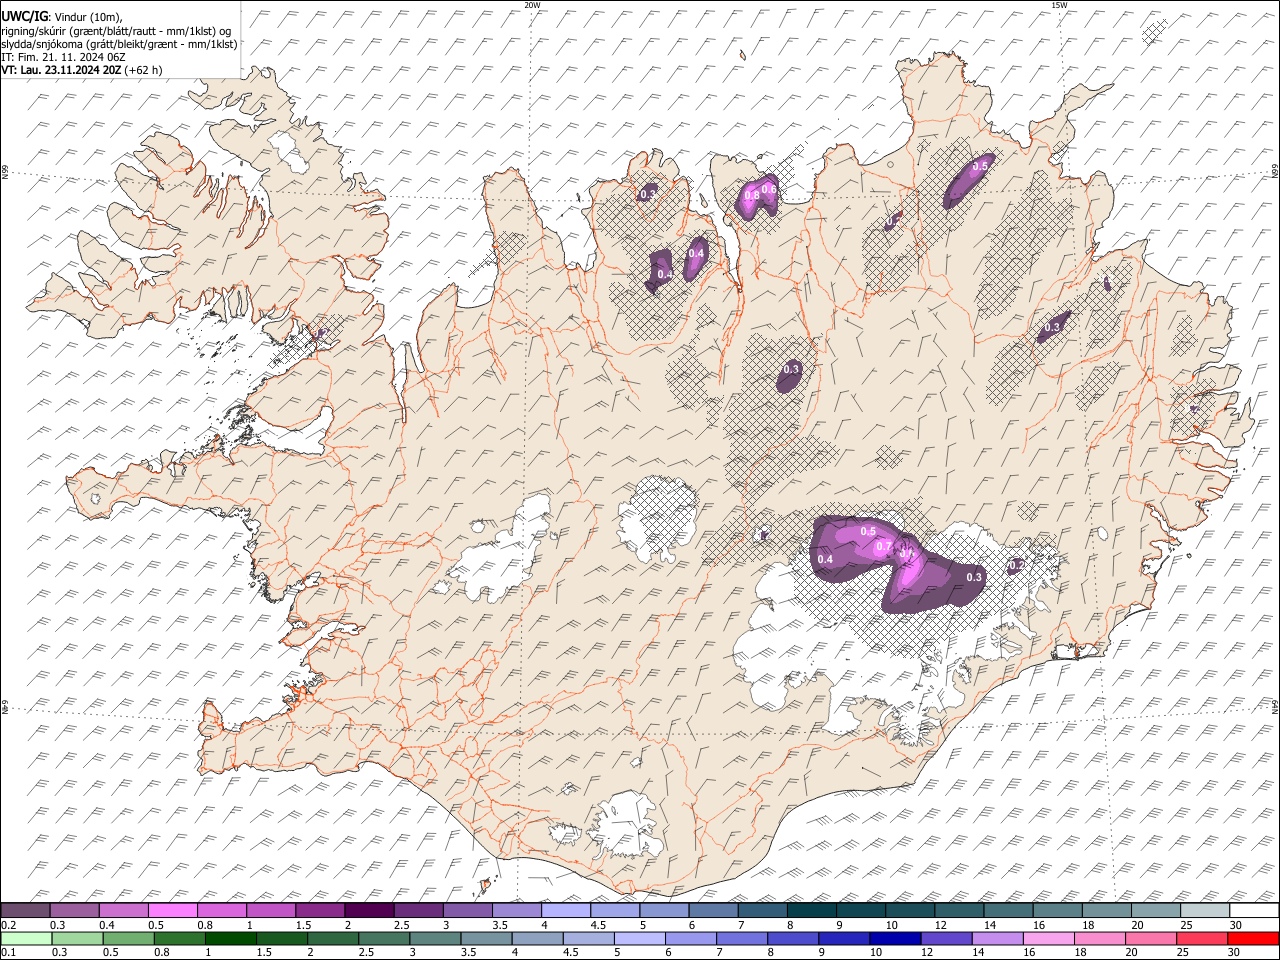Select the bright pink 0.5 snow legend swatch
1280x960 pixels.
172,911
